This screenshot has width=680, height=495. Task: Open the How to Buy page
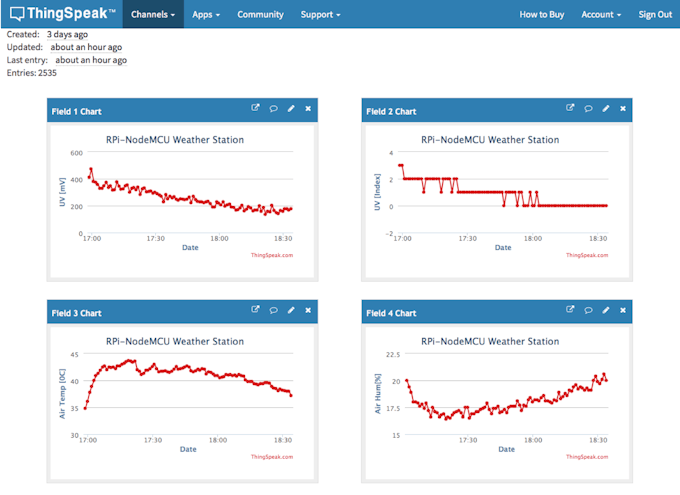point(541,15)
